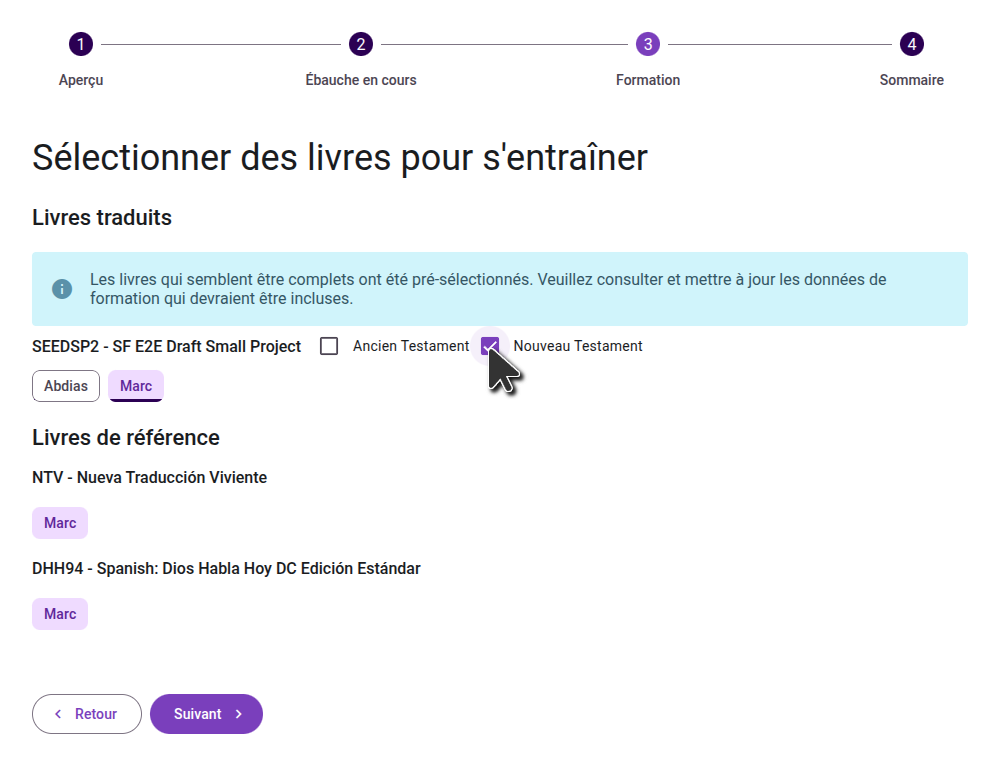The image size is (1000, 776).
Task: Click the step 3 circle icon
Action: tap(648, 44)
